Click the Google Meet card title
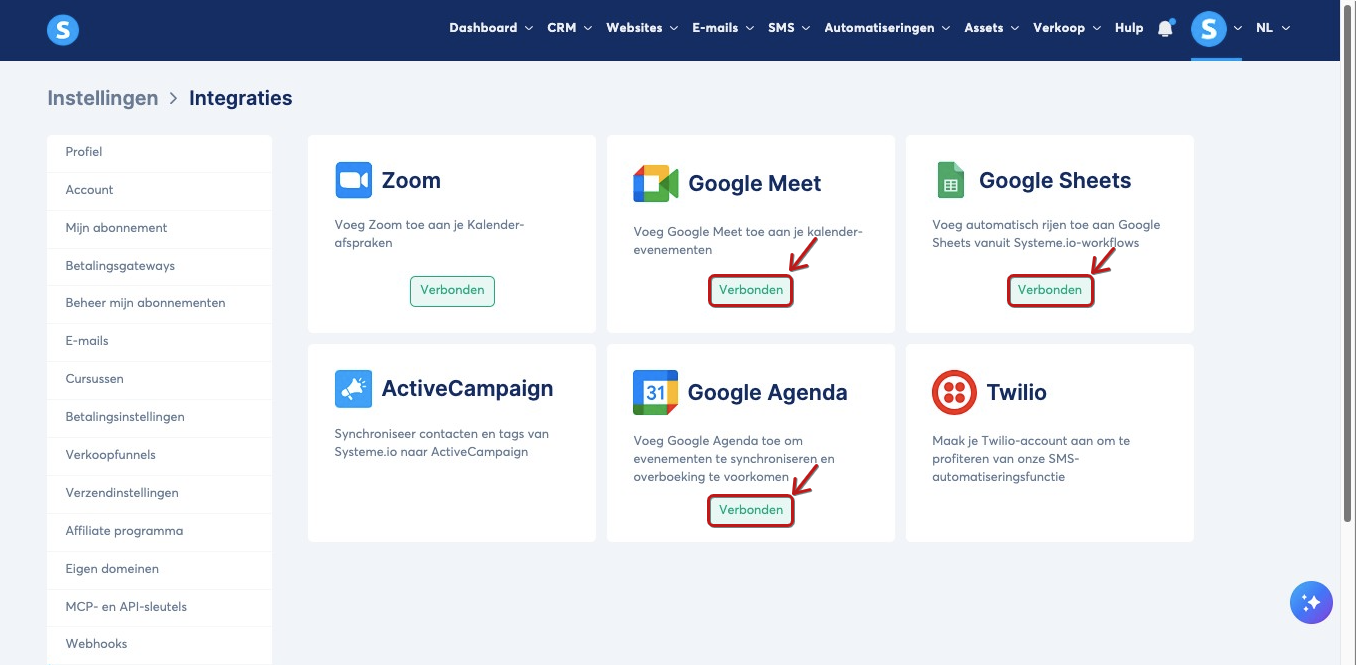Image resolution: width=1358 pixels, height=665 pixels. pos(755,184)
